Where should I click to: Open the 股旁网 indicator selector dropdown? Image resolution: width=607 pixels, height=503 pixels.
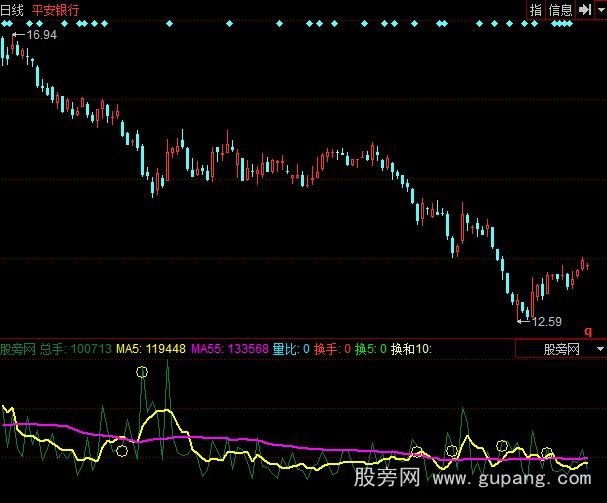pos(561,349)
